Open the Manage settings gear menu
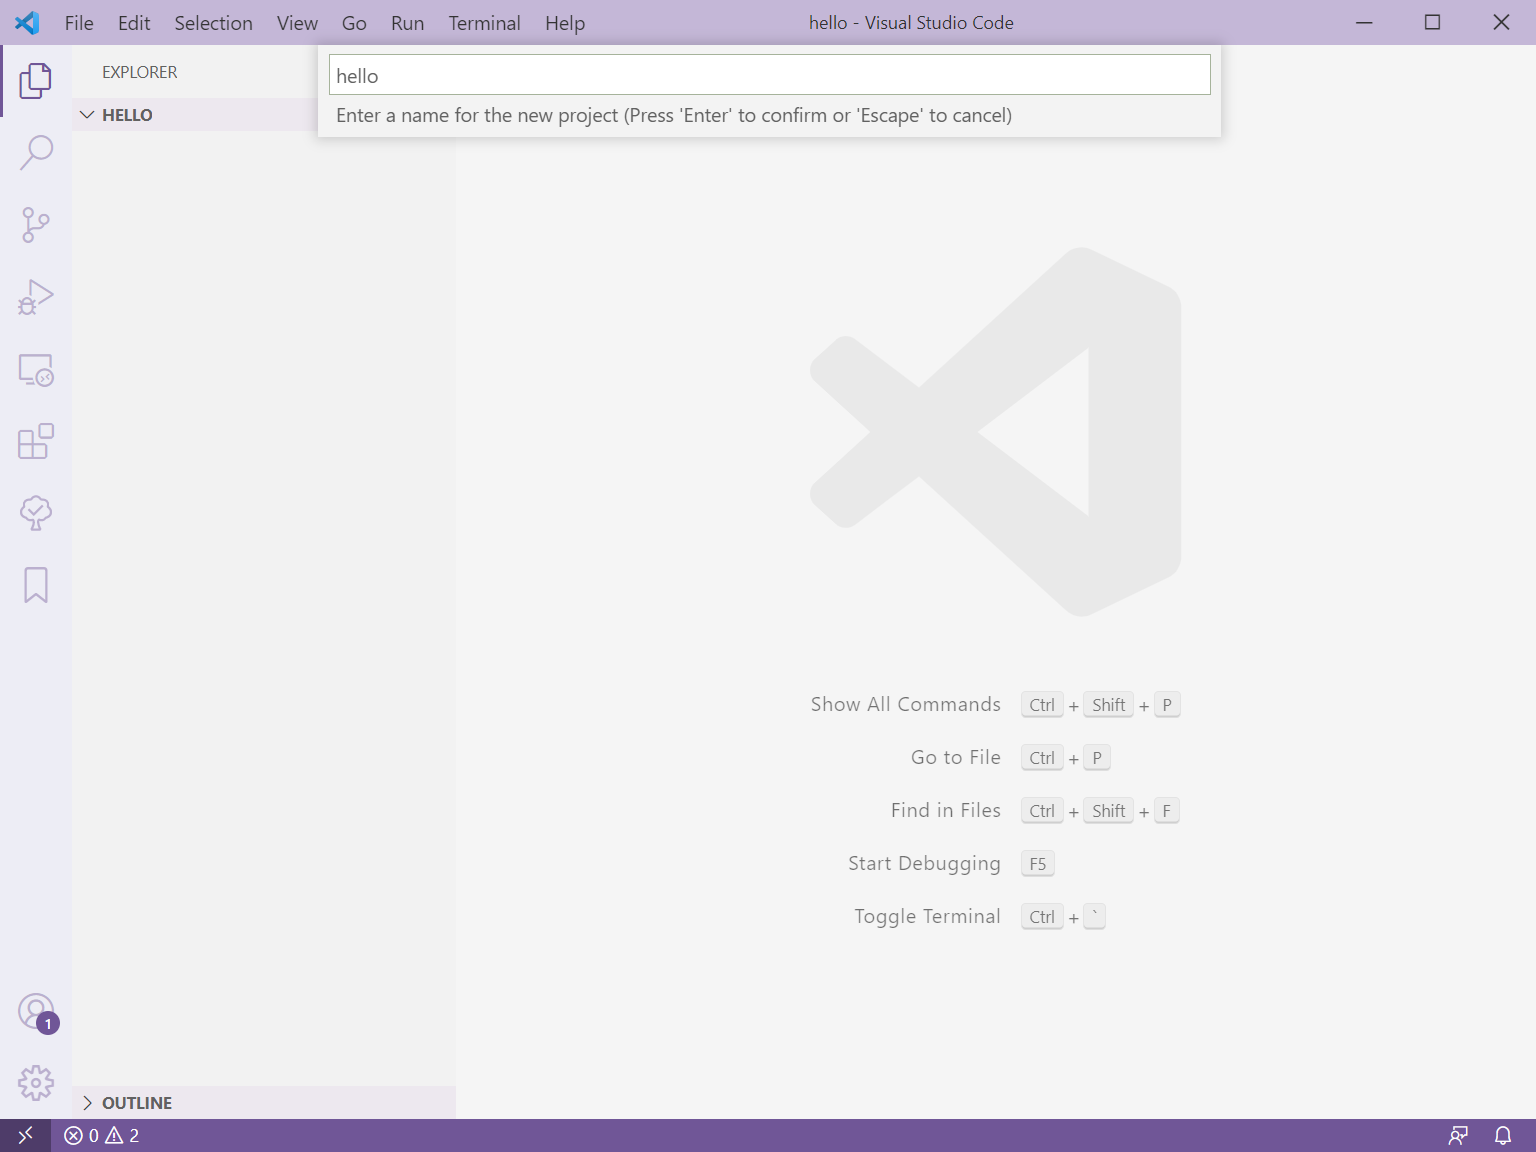Screen dimensions: 1536x1152 (36, 1083)
